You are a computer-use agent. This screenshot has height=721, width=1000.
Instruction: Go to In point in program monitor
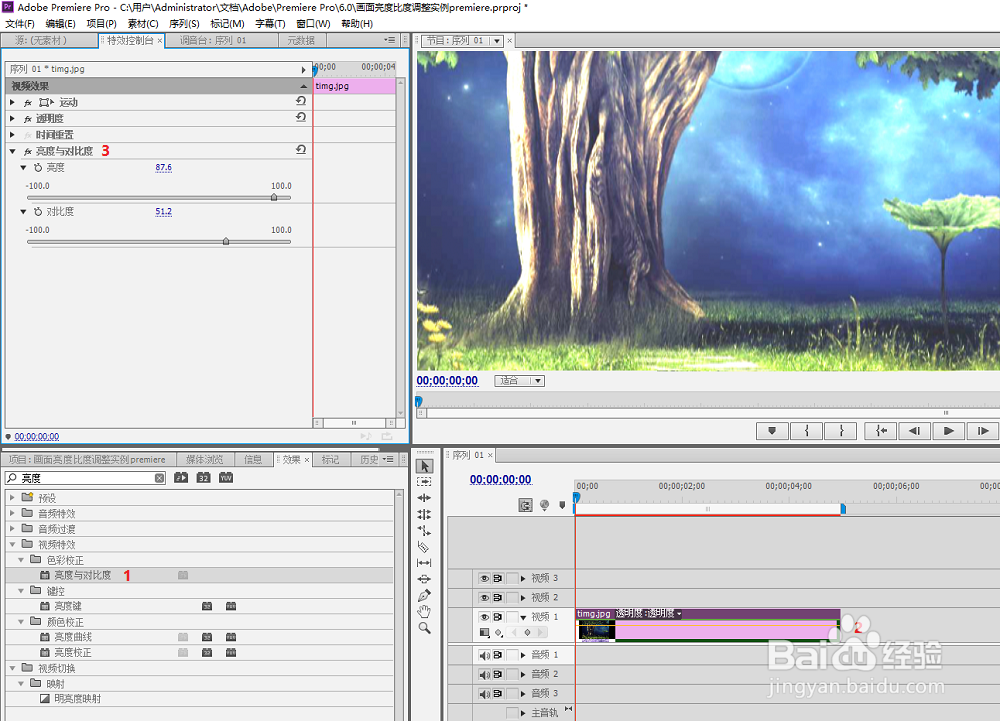click(x=881, y=431)
